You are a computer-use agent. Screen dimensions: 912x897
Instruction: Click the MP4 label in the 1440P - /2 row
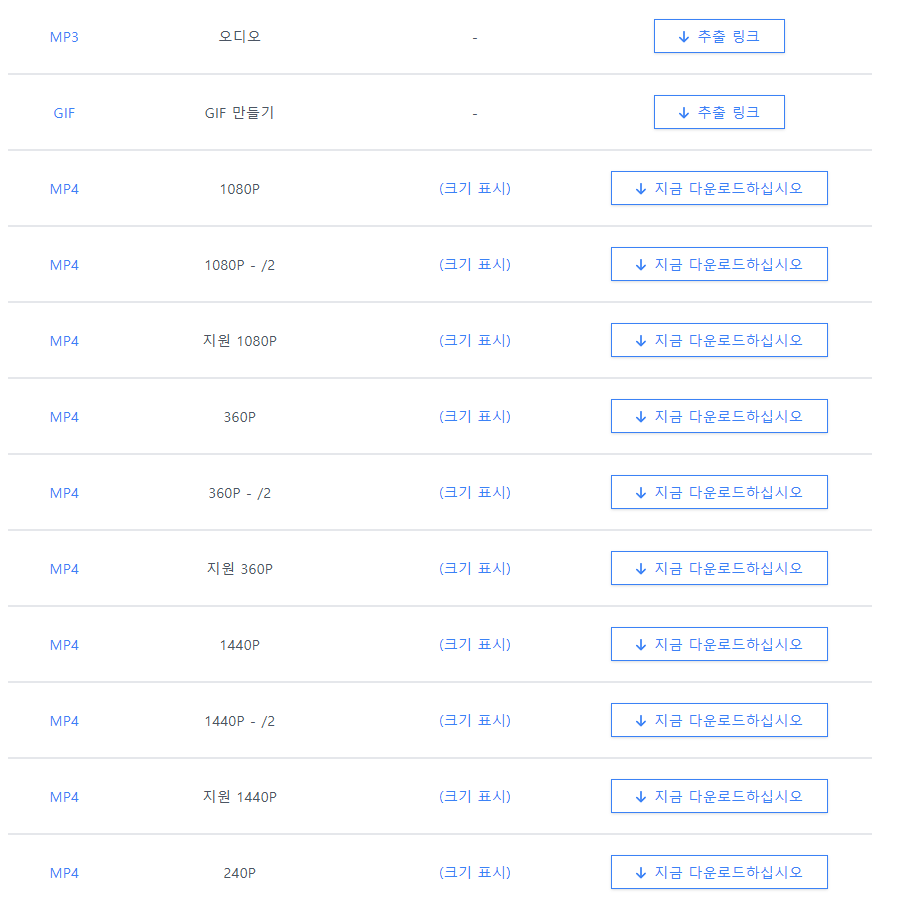pyautogui.click(x=64, y=721)
